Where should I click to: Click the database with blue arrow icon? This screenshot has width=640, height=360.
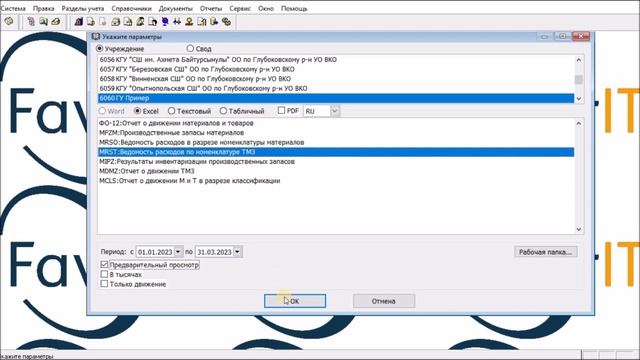coord(214,22)
